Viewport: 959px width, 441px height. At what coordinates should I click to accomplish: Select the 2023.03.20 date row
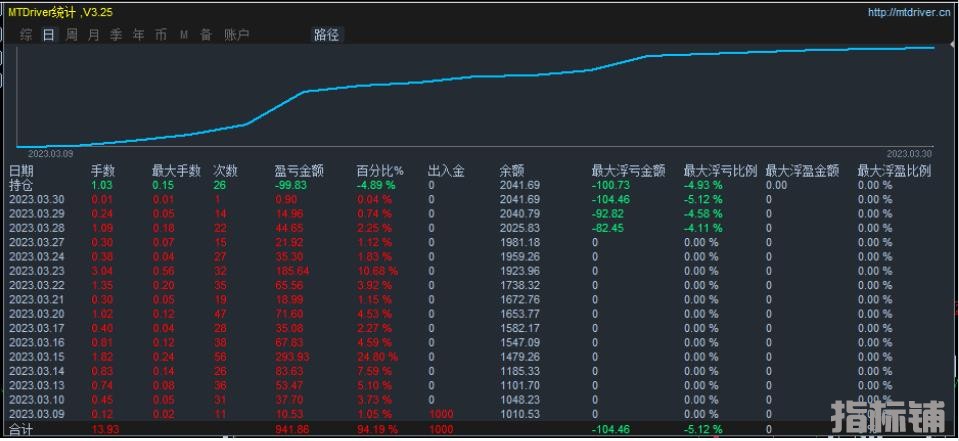point(37,314)
